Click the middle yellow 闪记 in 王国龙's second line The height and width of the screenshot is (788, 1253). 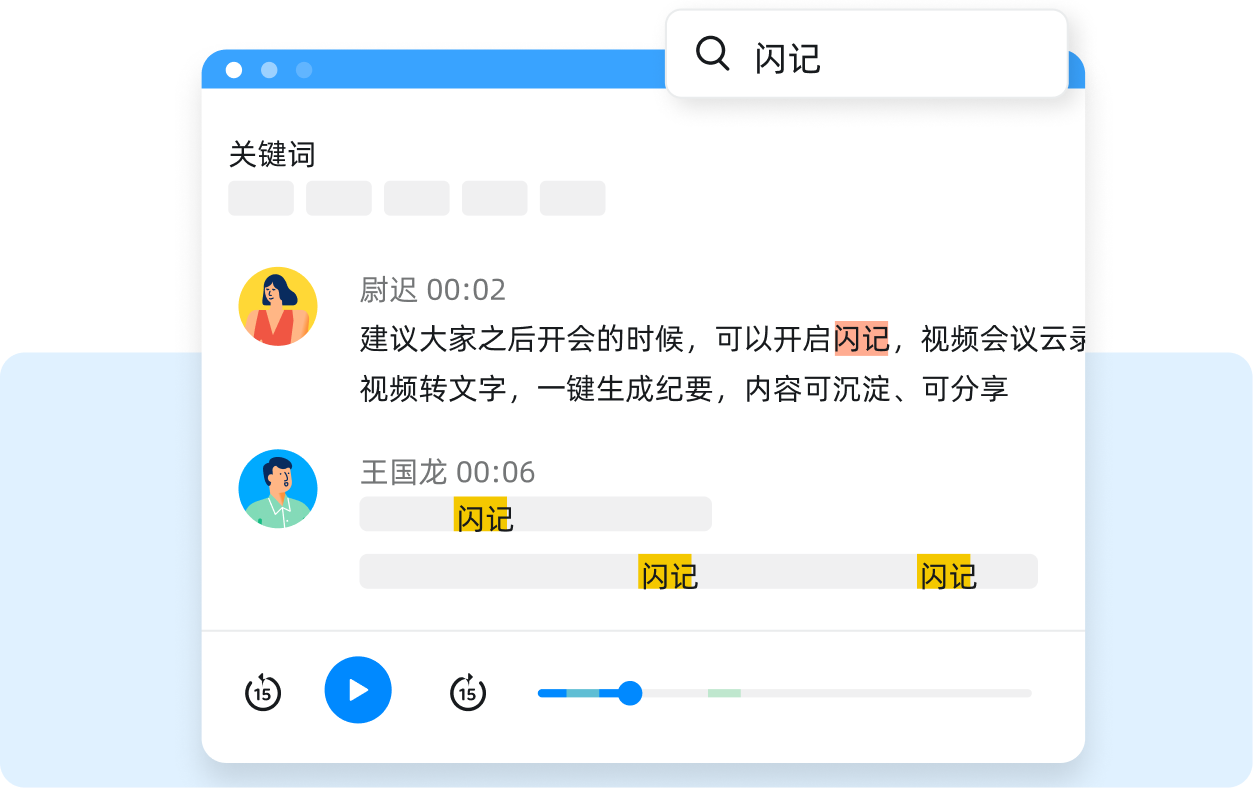(667, 573)
